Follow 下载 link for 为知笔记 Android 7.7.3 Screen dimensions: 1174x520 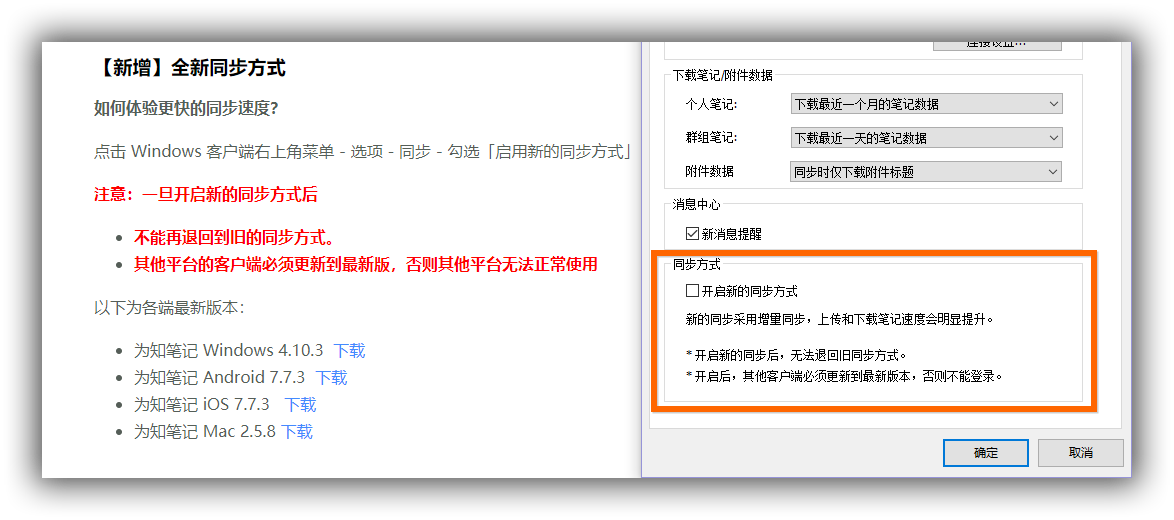point(331,378)
